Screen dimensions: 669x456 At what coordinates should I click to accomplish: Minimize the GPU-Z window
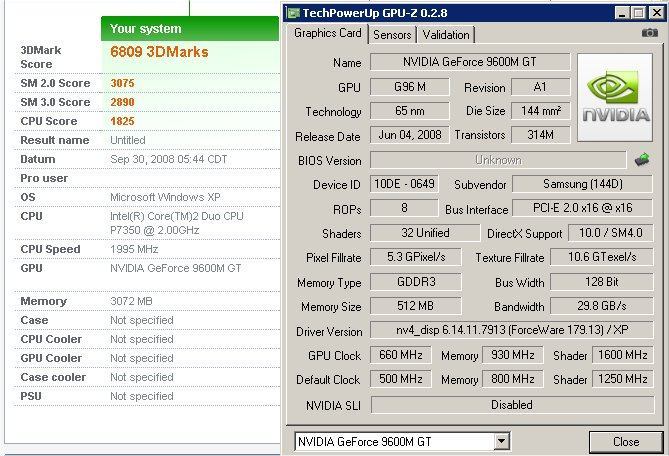pyautogui.click(x=622, y=13)
